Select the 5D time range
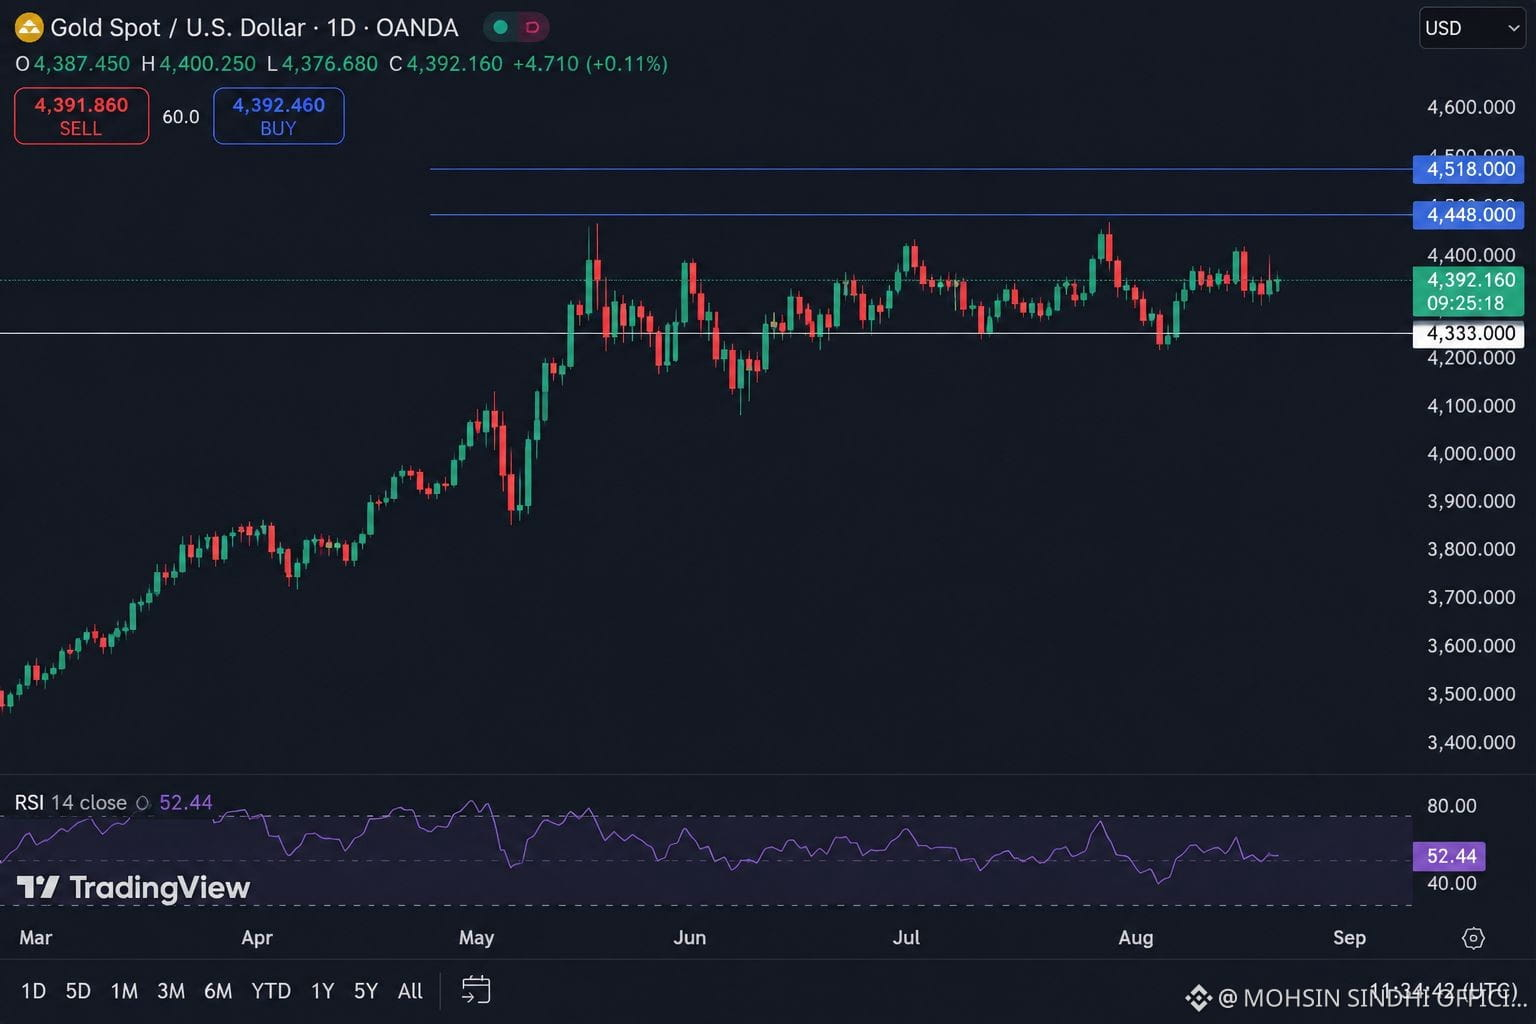Screen dimensions: 1536x1024 tap(78, 991)
